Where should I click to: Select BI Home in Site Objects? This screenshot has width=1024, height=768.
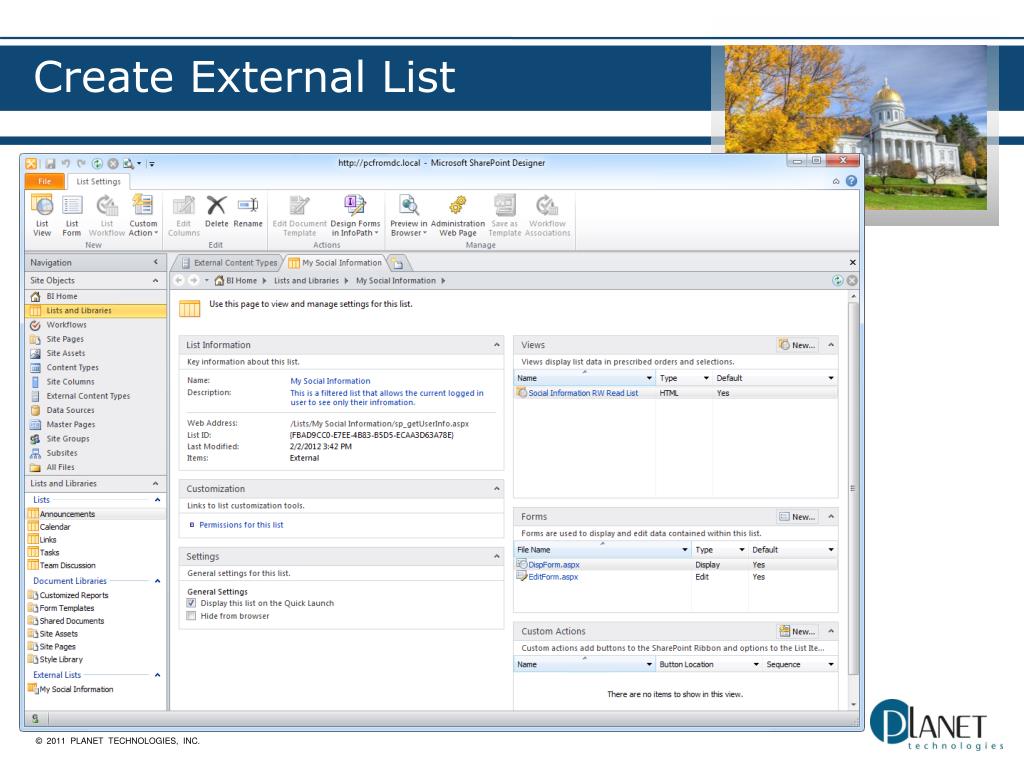(x=95, y=296)
